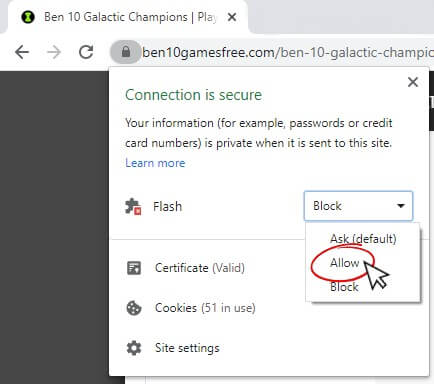The image size is (434, 384).
Task: Reload the page with the refresh icon
Action: pyautogui.click(x=86, y=52)
